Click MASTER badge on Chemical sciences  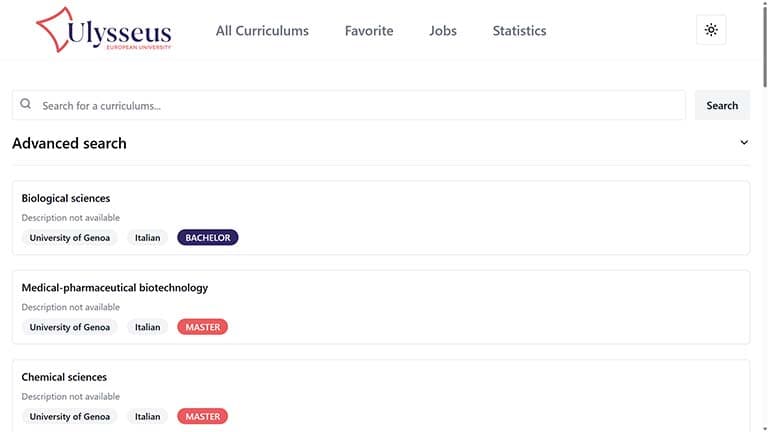pos(202,416)
